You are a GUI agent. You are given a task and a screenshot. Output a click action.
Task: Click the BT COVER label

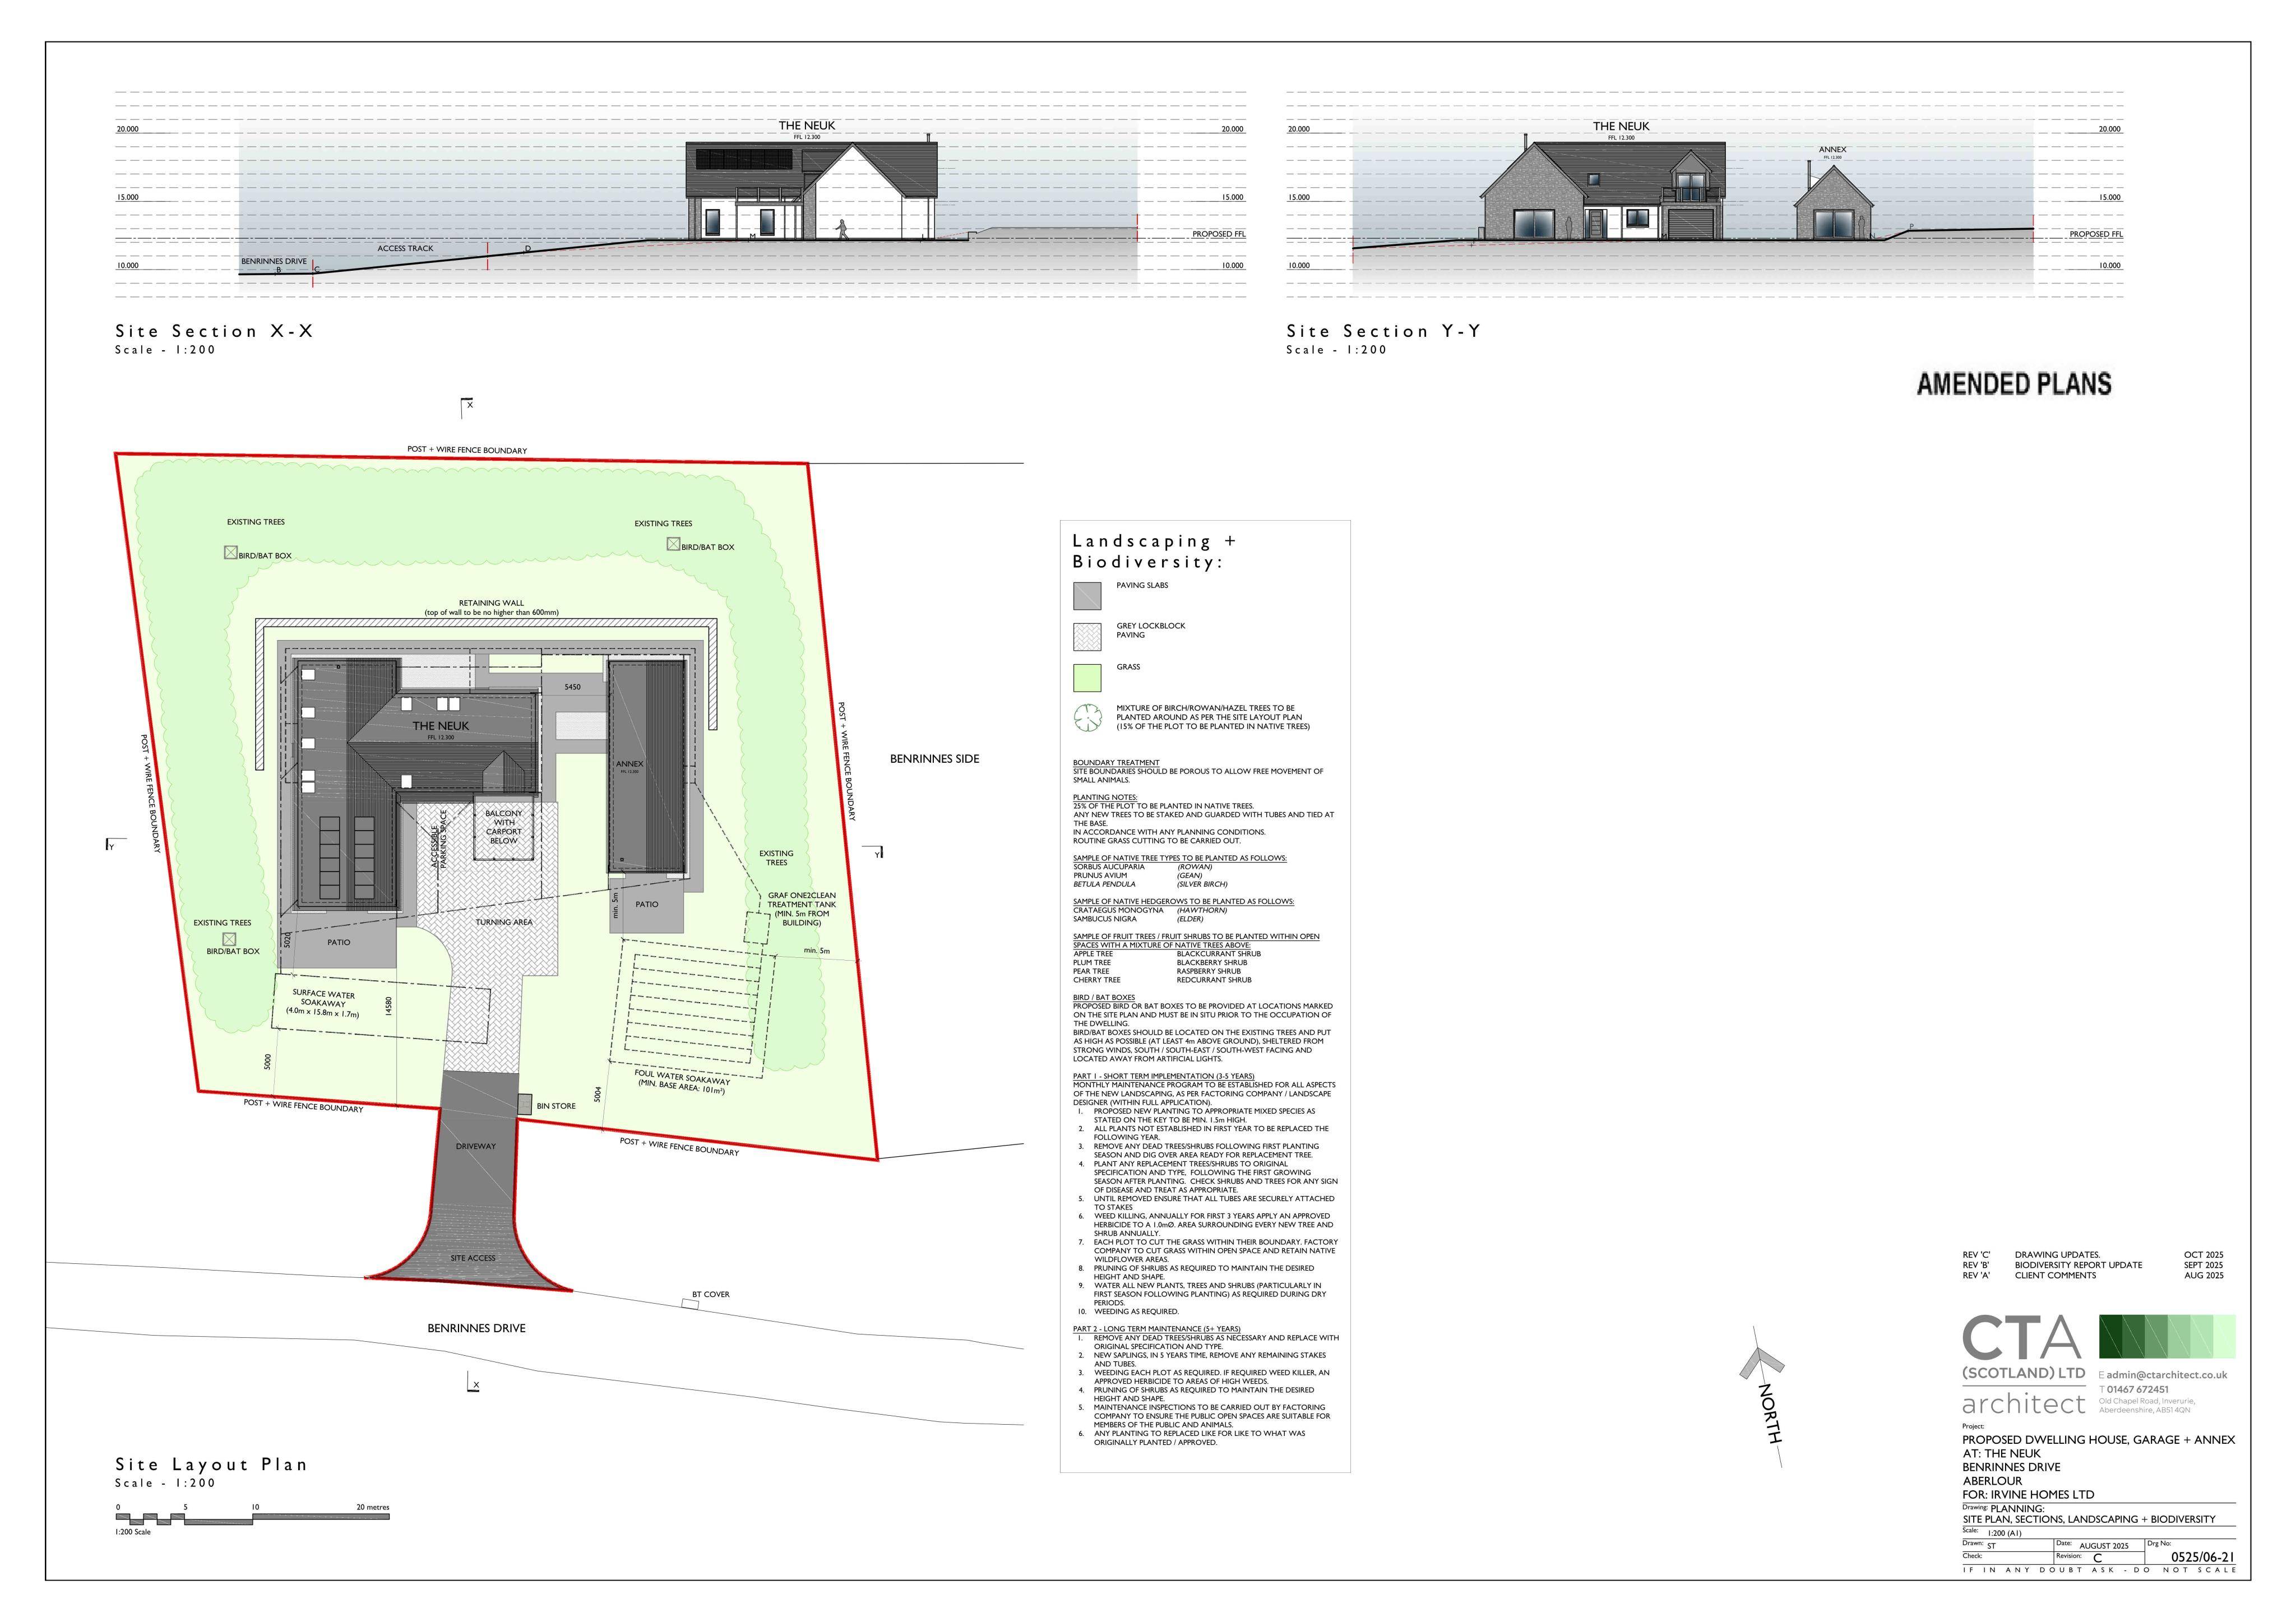pos(710,1294)
